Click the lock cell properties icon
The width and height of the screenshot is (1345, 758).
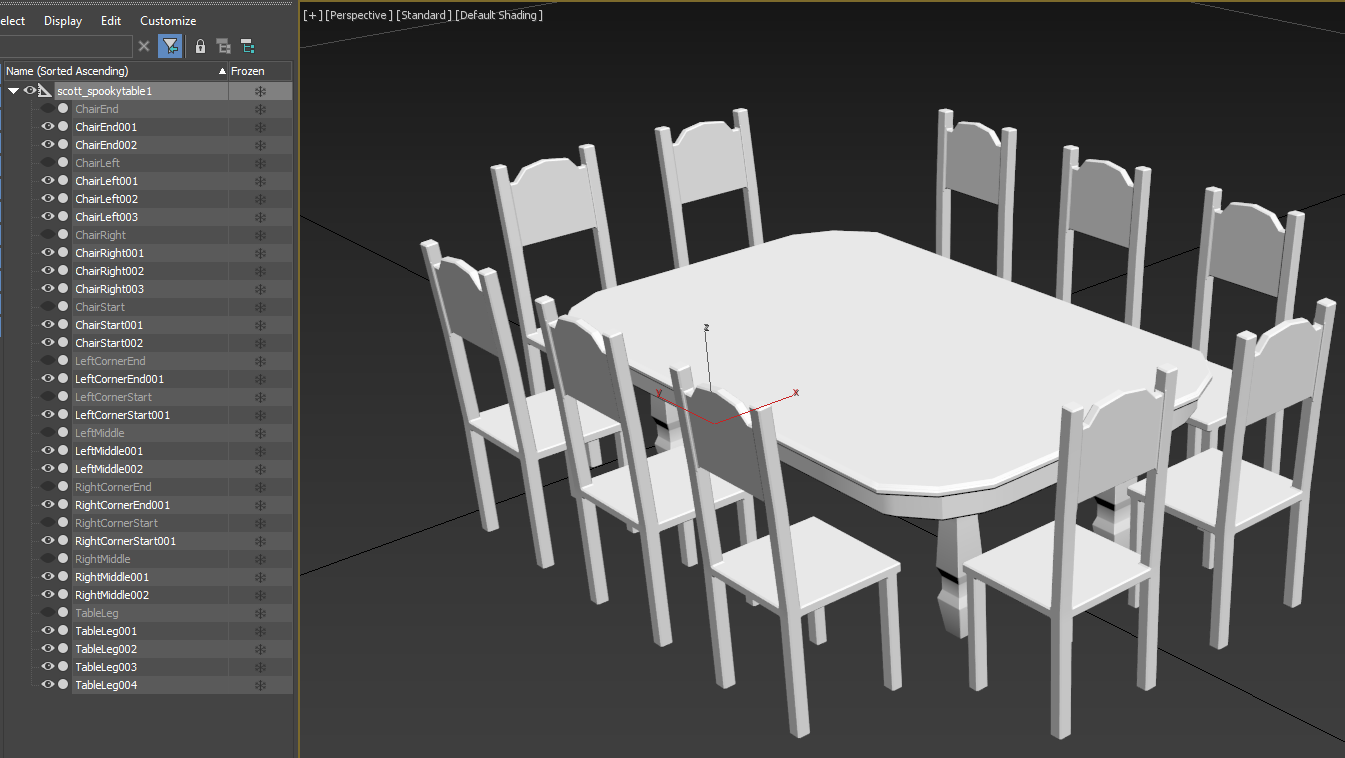tap(200, 46)
